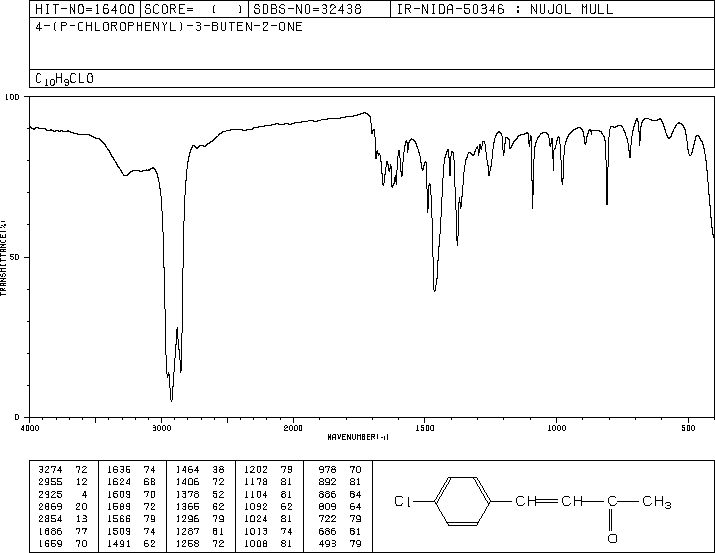
Task: Click the TRANSMITTANCE vertical axis title
Action: [3, 258]
